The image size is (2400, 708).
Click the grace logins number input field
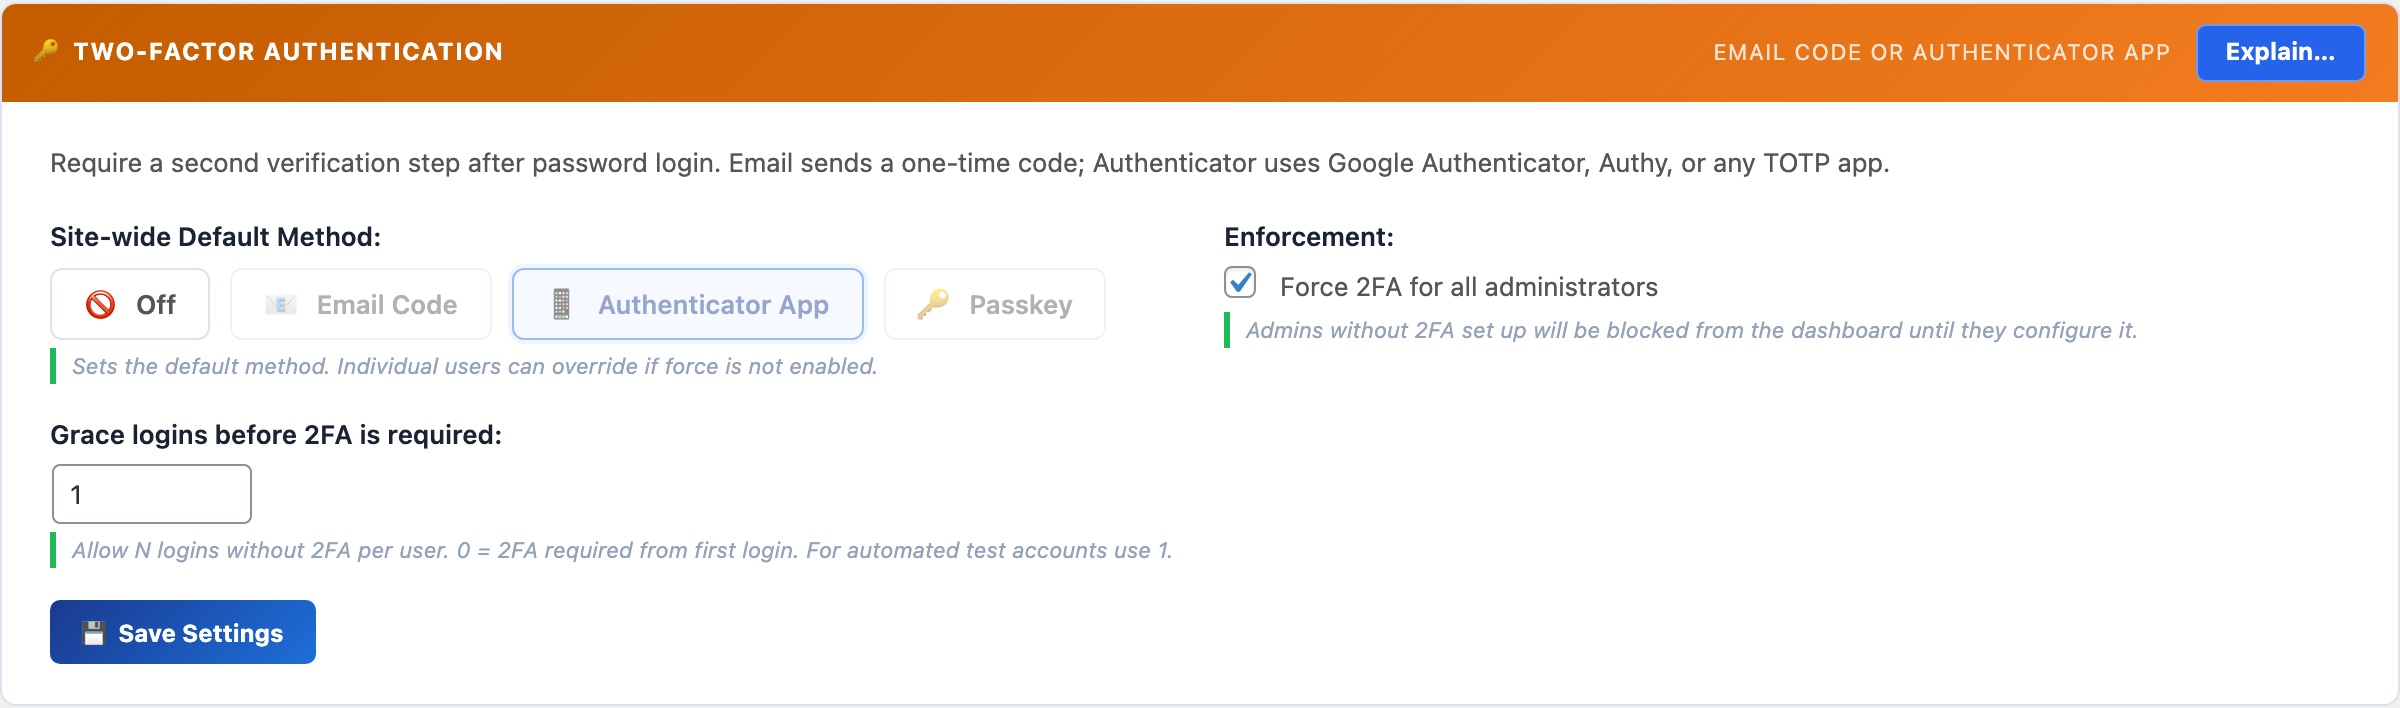tap(151, 493)
